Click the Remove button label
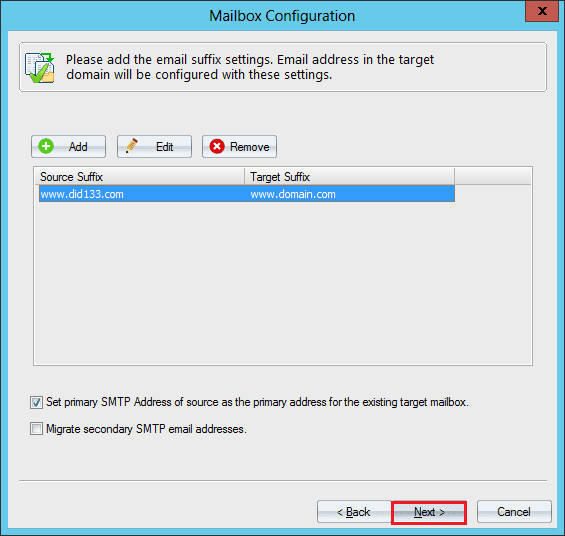This screenshot has height=536, width=565. [250, 147]
